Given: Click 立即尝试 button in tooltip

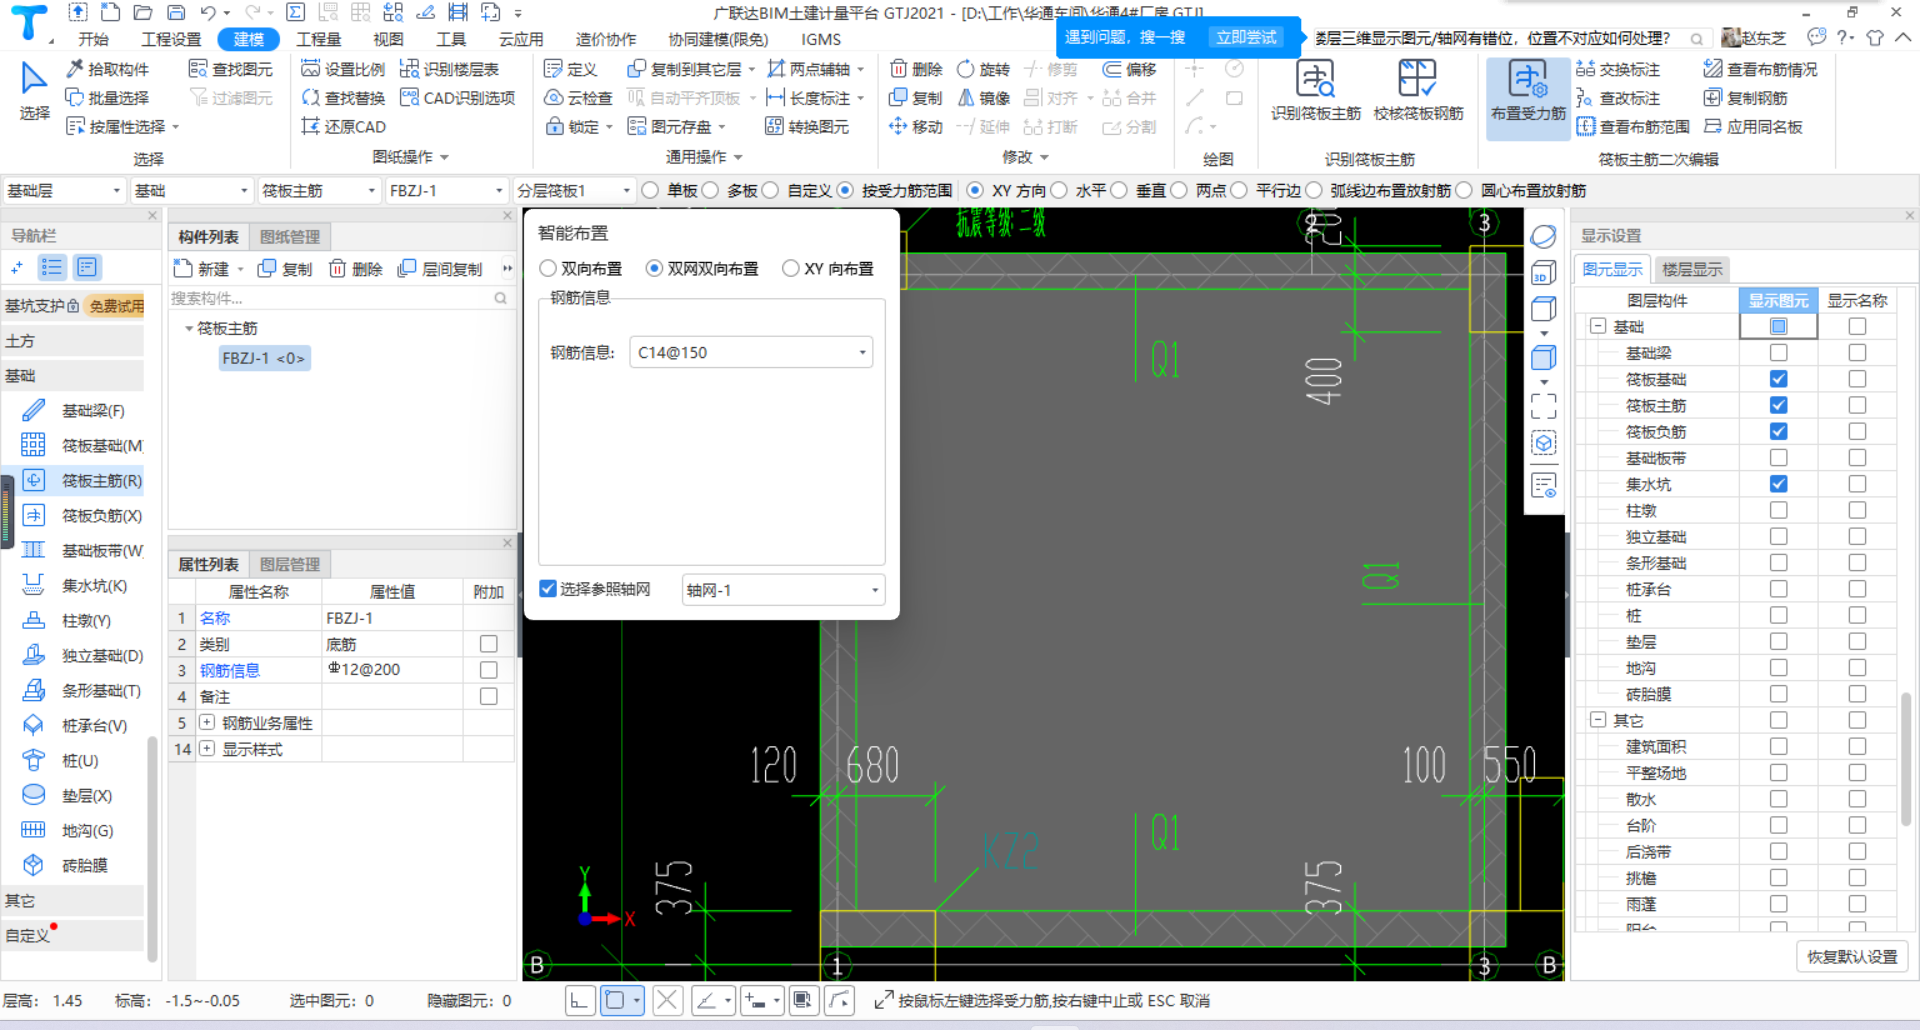Looking at the screenshot, I should (1246, 37).
